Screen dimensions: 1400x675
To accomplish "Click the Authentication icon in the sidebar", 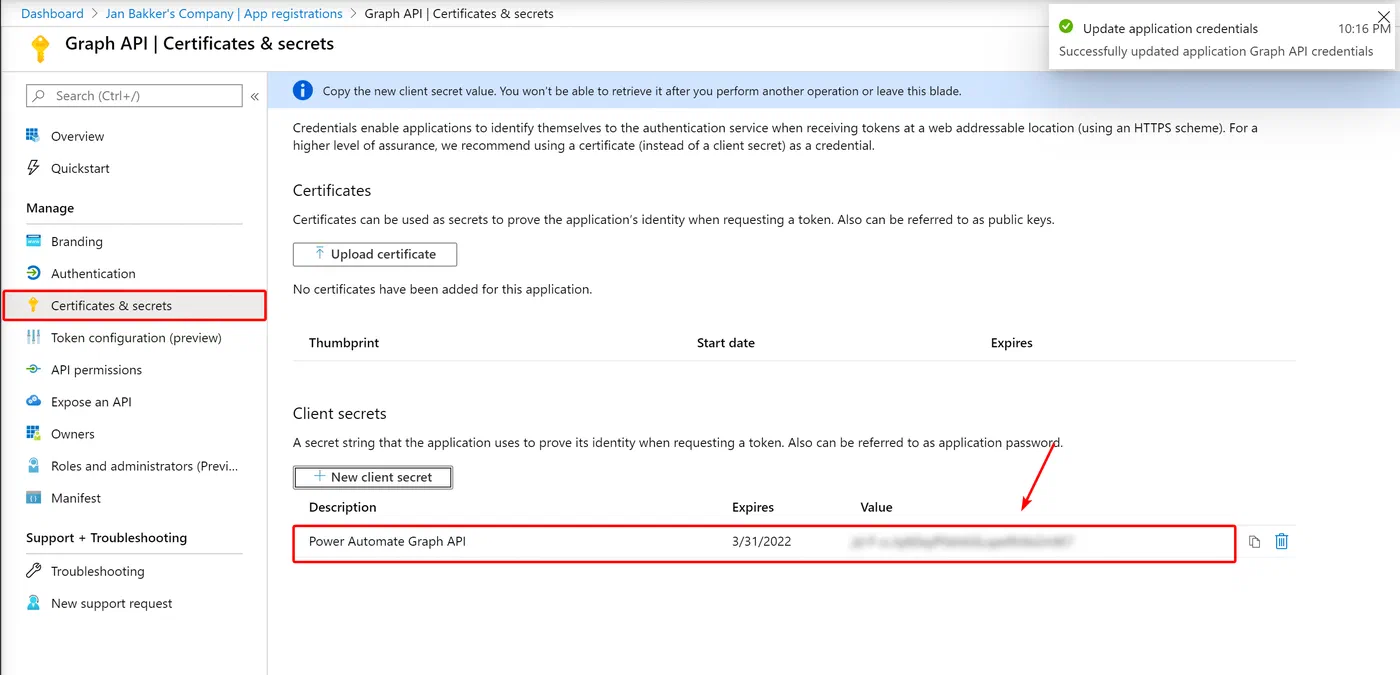I will point(33,273).
